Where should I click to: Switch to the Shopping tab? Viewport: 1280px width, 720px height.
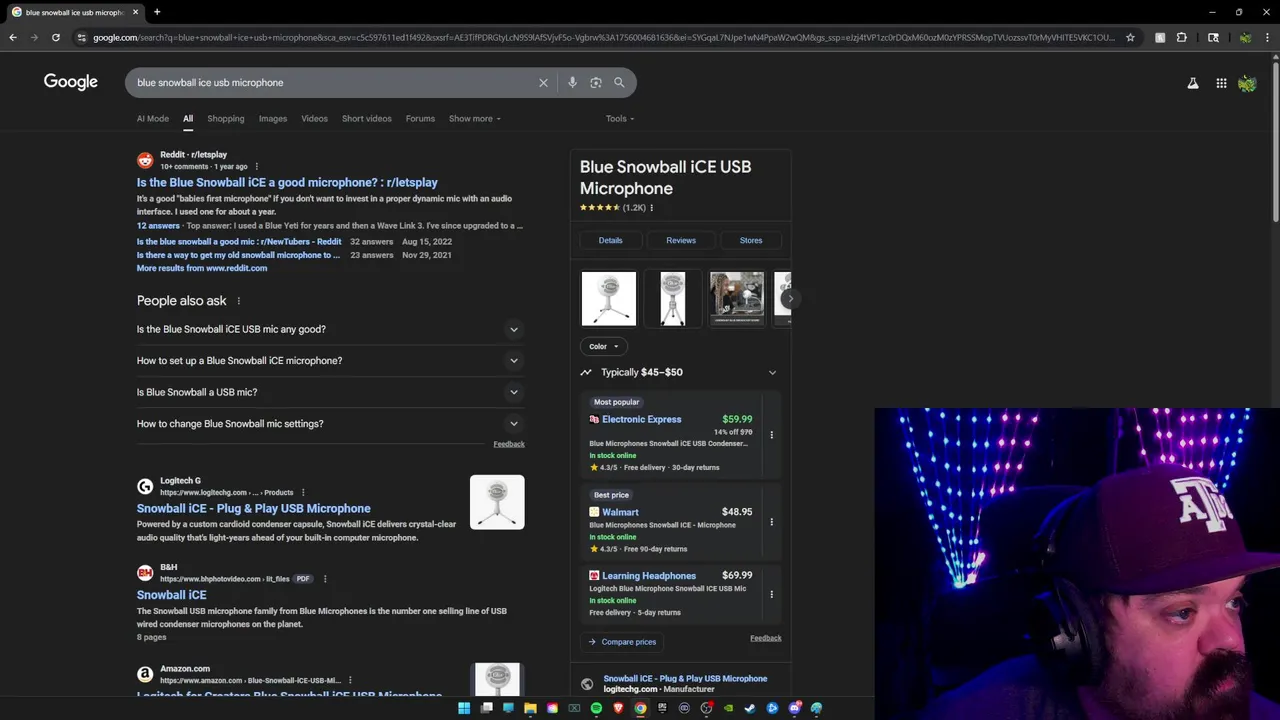(226, 119)
